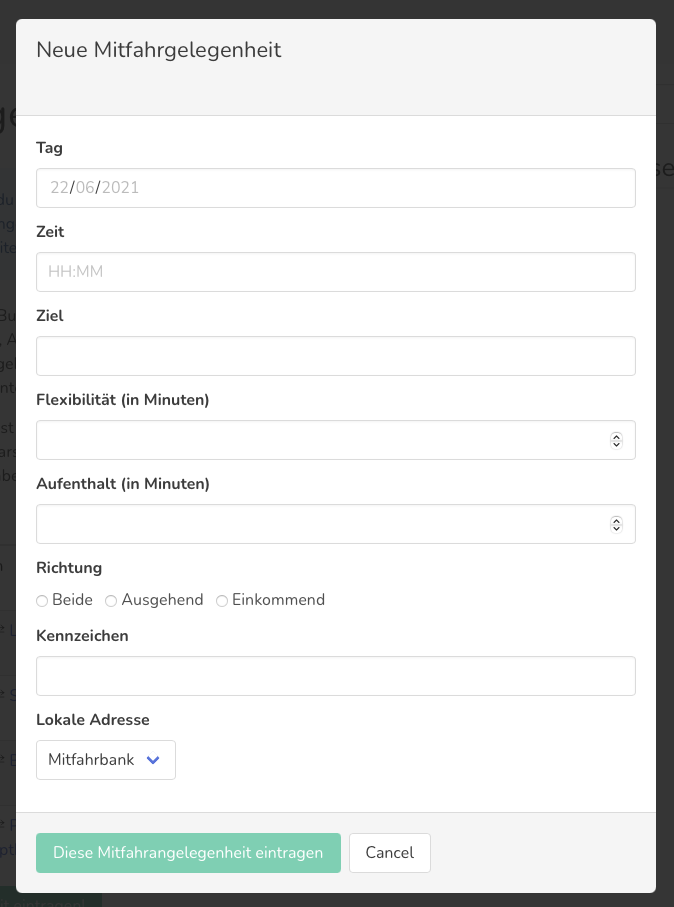Click the Flexibilität stepper arrows
This screenshot has width=674, height=907.
coord(616,440)
